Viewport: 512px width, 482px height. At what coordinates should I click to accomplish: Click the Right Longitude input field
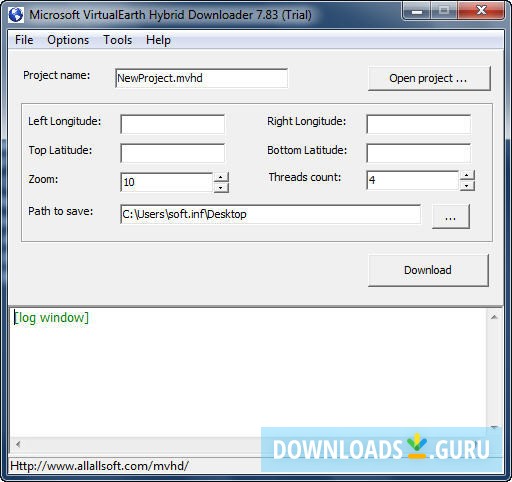[x=418, y=124]
